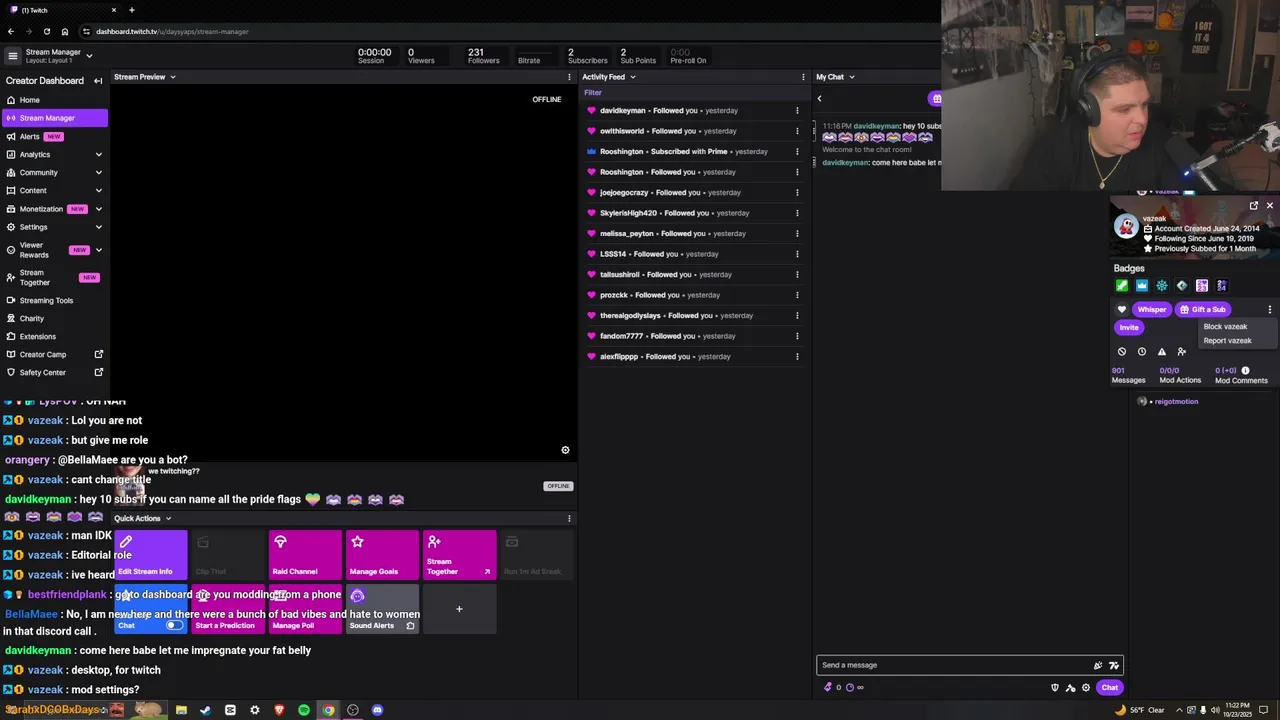Open the Stream Preview panel options menu
Screen dimensions: 1280x720
569,77
